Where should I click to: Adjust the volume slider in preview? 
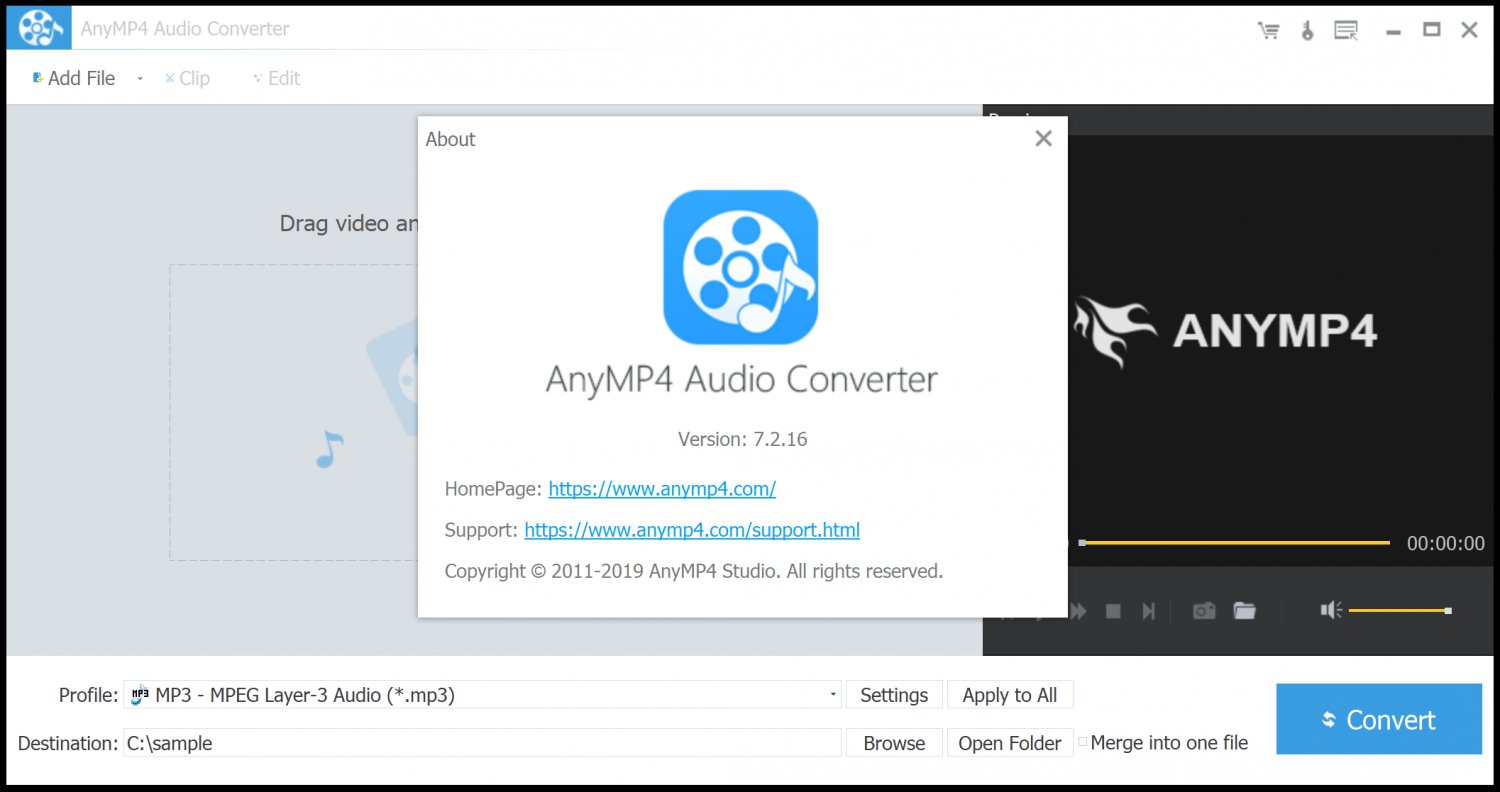(1399, 610)
